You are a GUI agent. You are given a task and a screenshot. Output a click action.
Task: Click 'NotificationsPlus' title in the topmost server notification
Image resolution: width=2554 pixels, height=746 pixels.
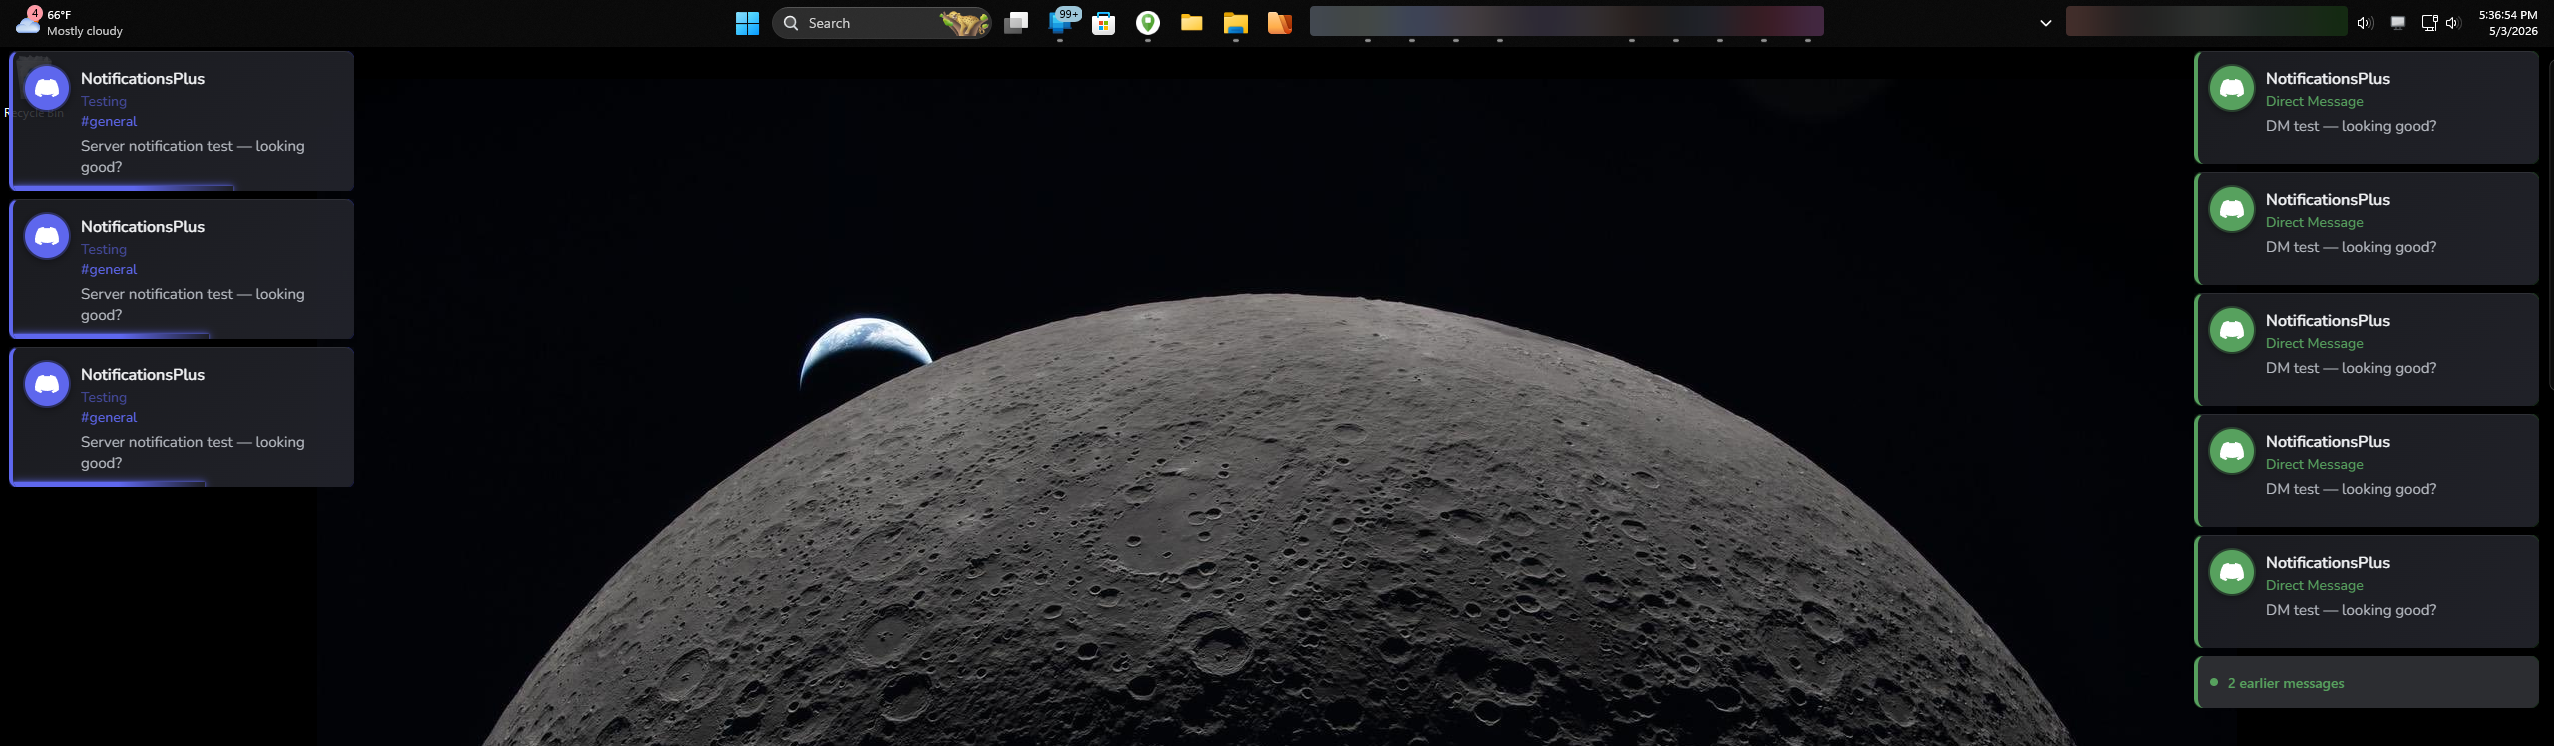click(143, 78)
